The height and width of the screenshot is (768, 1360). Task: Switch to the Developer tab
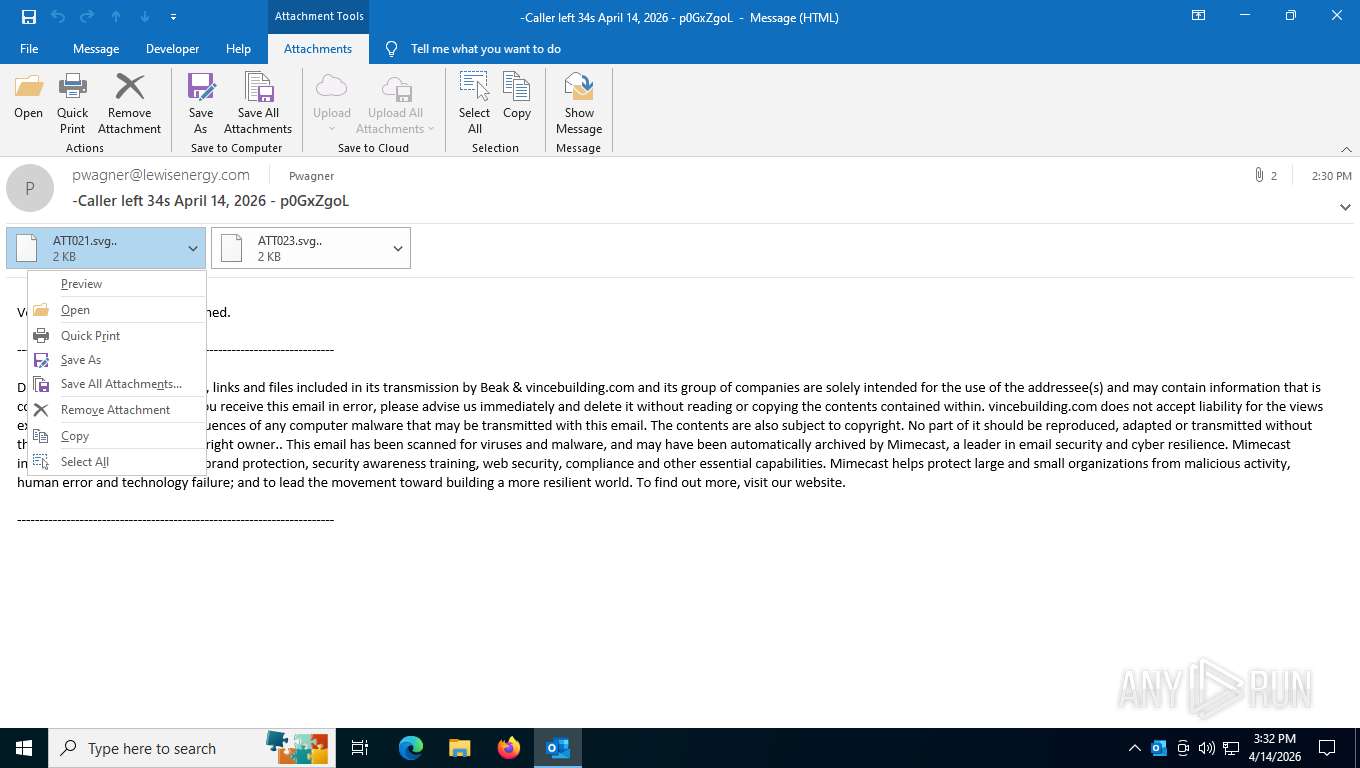pos(172,49)
